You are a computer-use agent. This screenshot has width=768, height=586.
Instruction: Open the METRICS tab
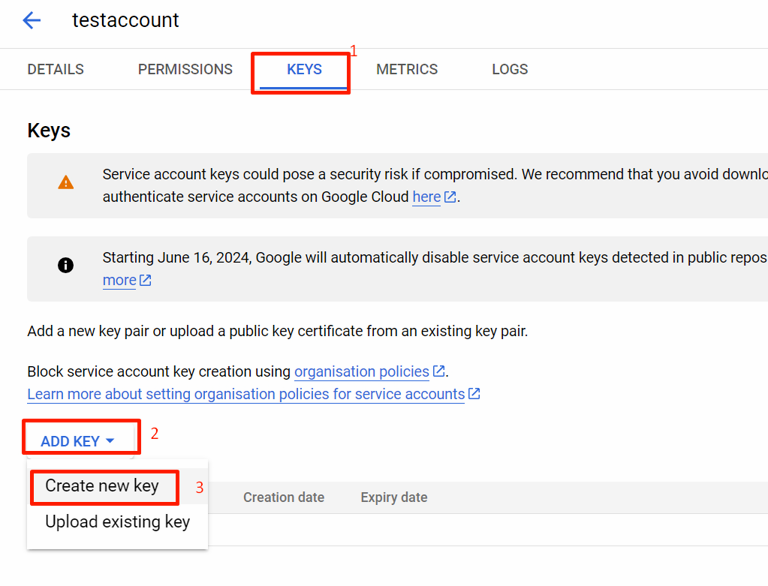[407, 70]
